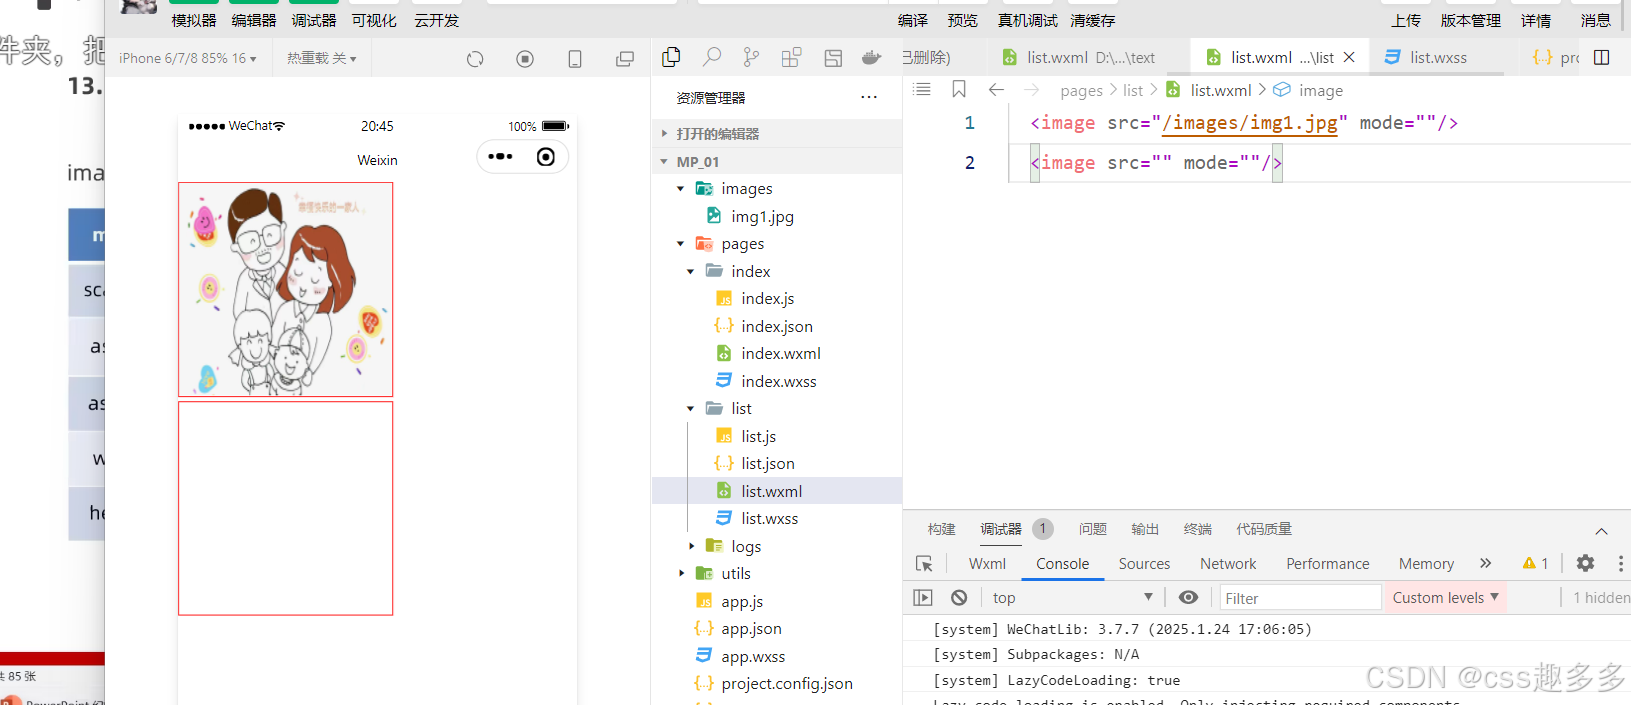
Task: Click the 版本管理 button
Action: coord(1471,20)
